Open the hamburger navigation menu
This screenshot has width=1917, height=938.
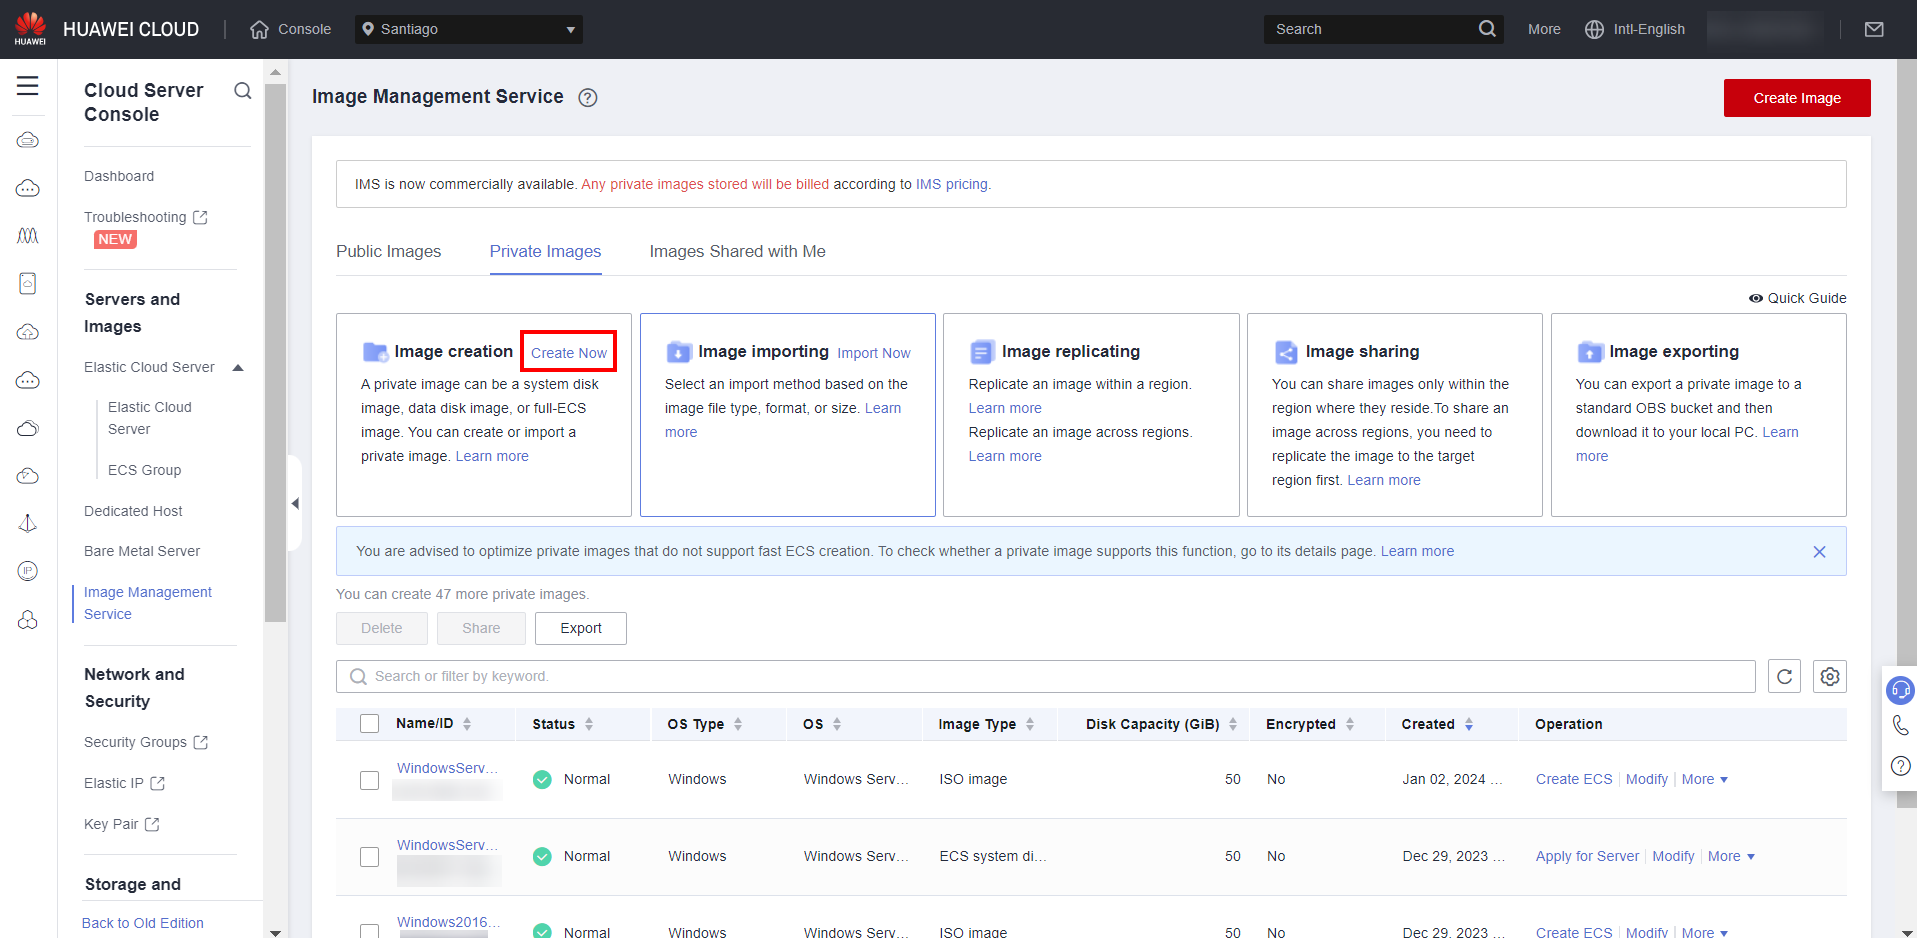28,86
